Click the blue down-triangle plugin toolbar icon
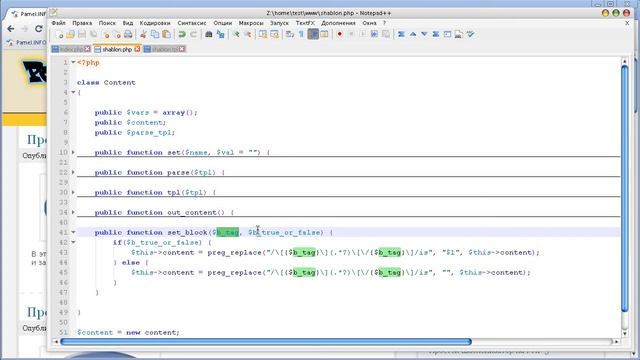This screenshot has height=360, width=640. [424, 34]
